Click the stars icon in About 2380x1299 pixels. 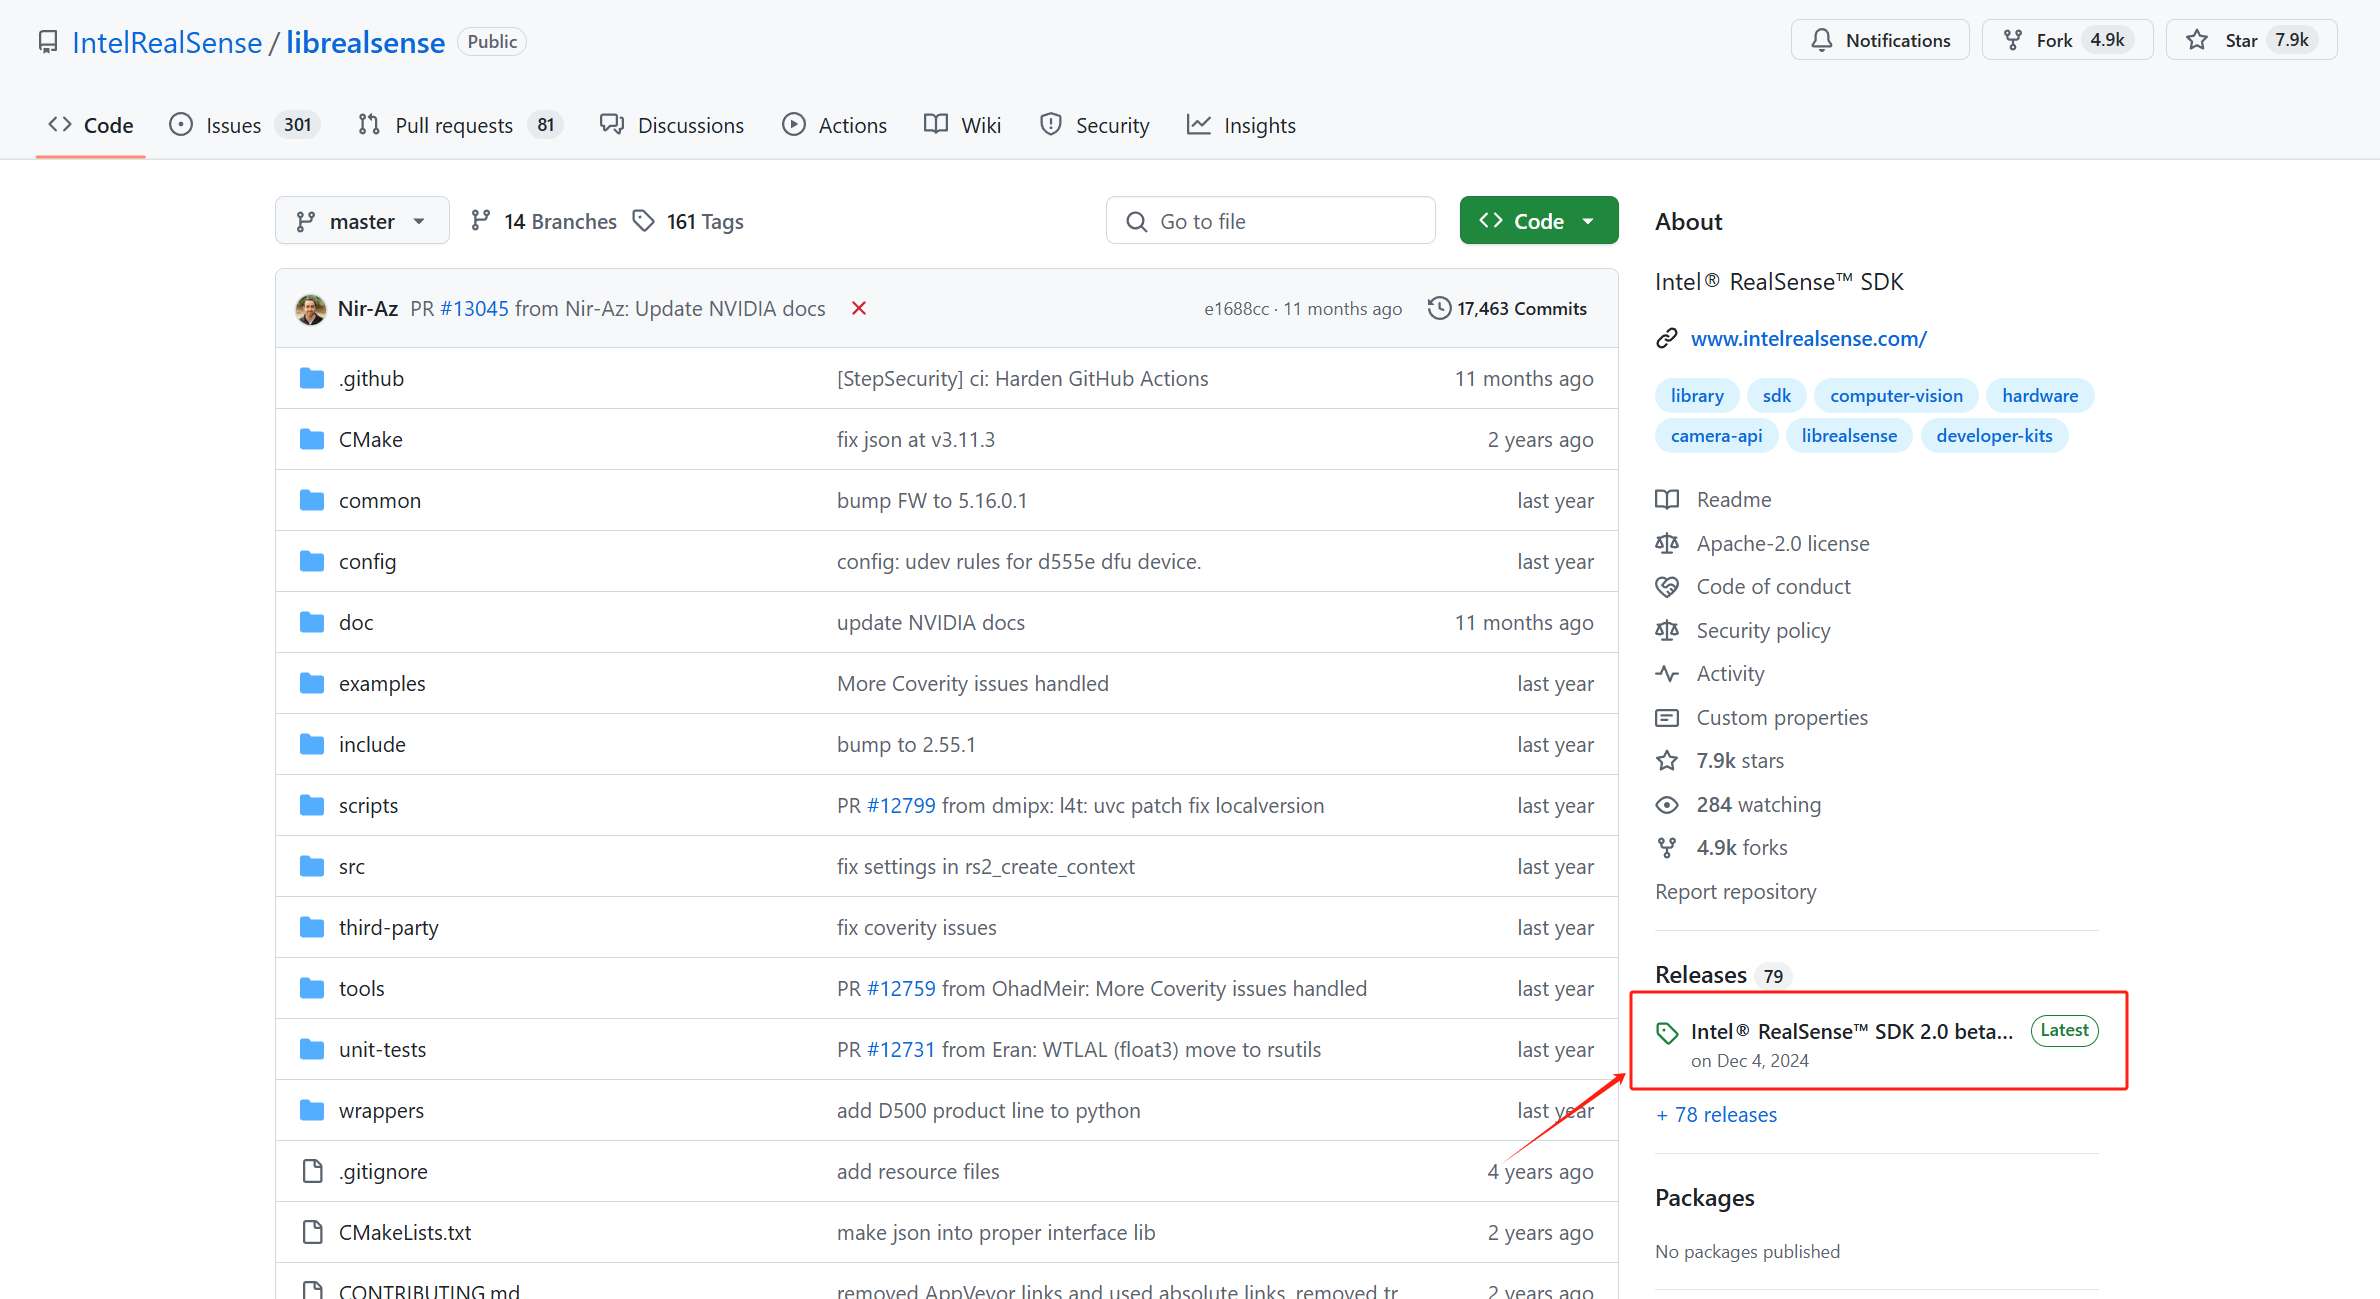pyautogui.click(x=1667, y=760)
